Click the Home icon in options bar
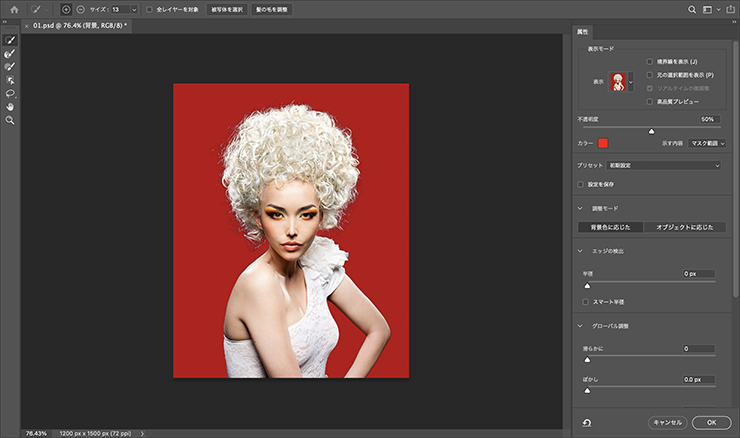The image size is (740, 438). 14,9
